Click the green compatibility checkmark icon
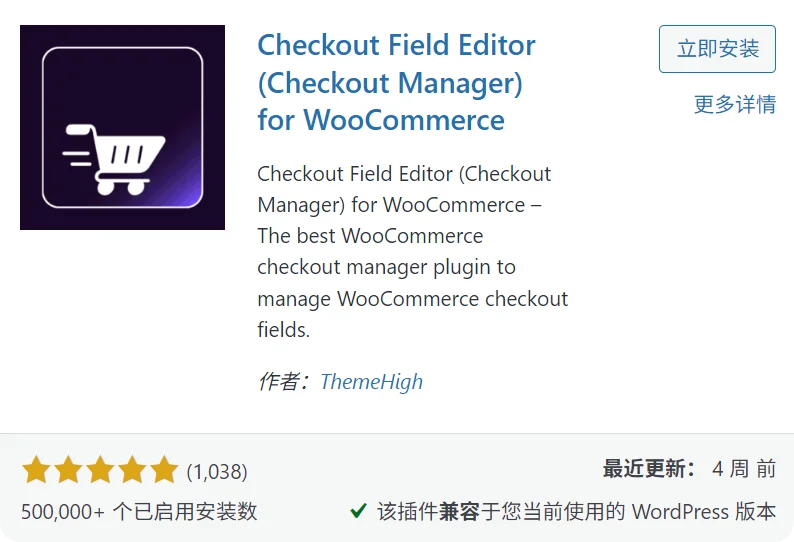The width and height of the screenshot is (794, 542). click(x=359, y=511)
